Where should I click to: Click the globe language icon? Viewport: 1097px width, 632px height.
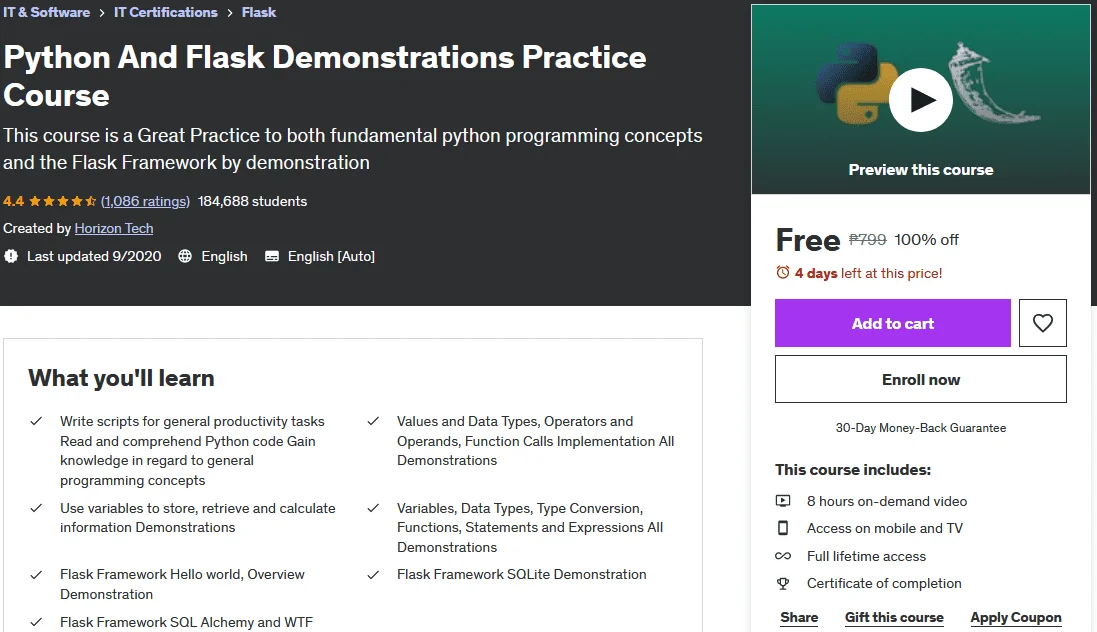click(185, 256)
